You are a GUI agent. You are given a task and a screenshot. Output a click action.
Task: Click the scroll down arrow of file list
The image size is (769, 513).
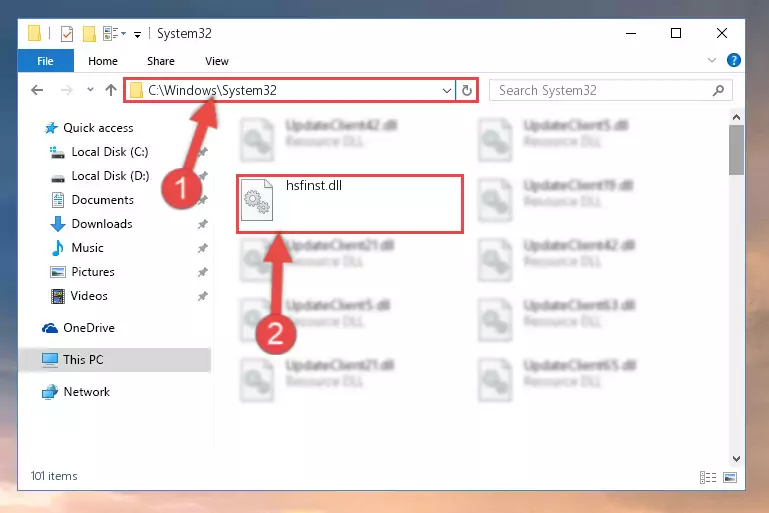pos(736,459)
